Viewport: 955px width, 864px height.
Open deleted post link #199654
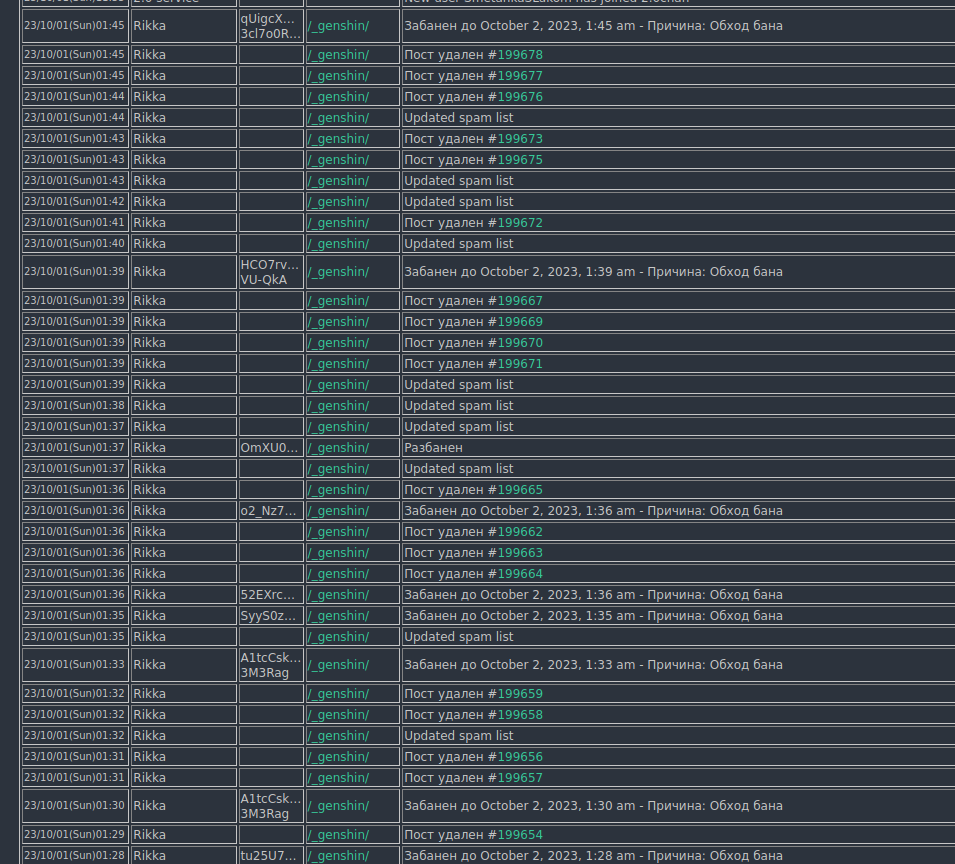520,835
